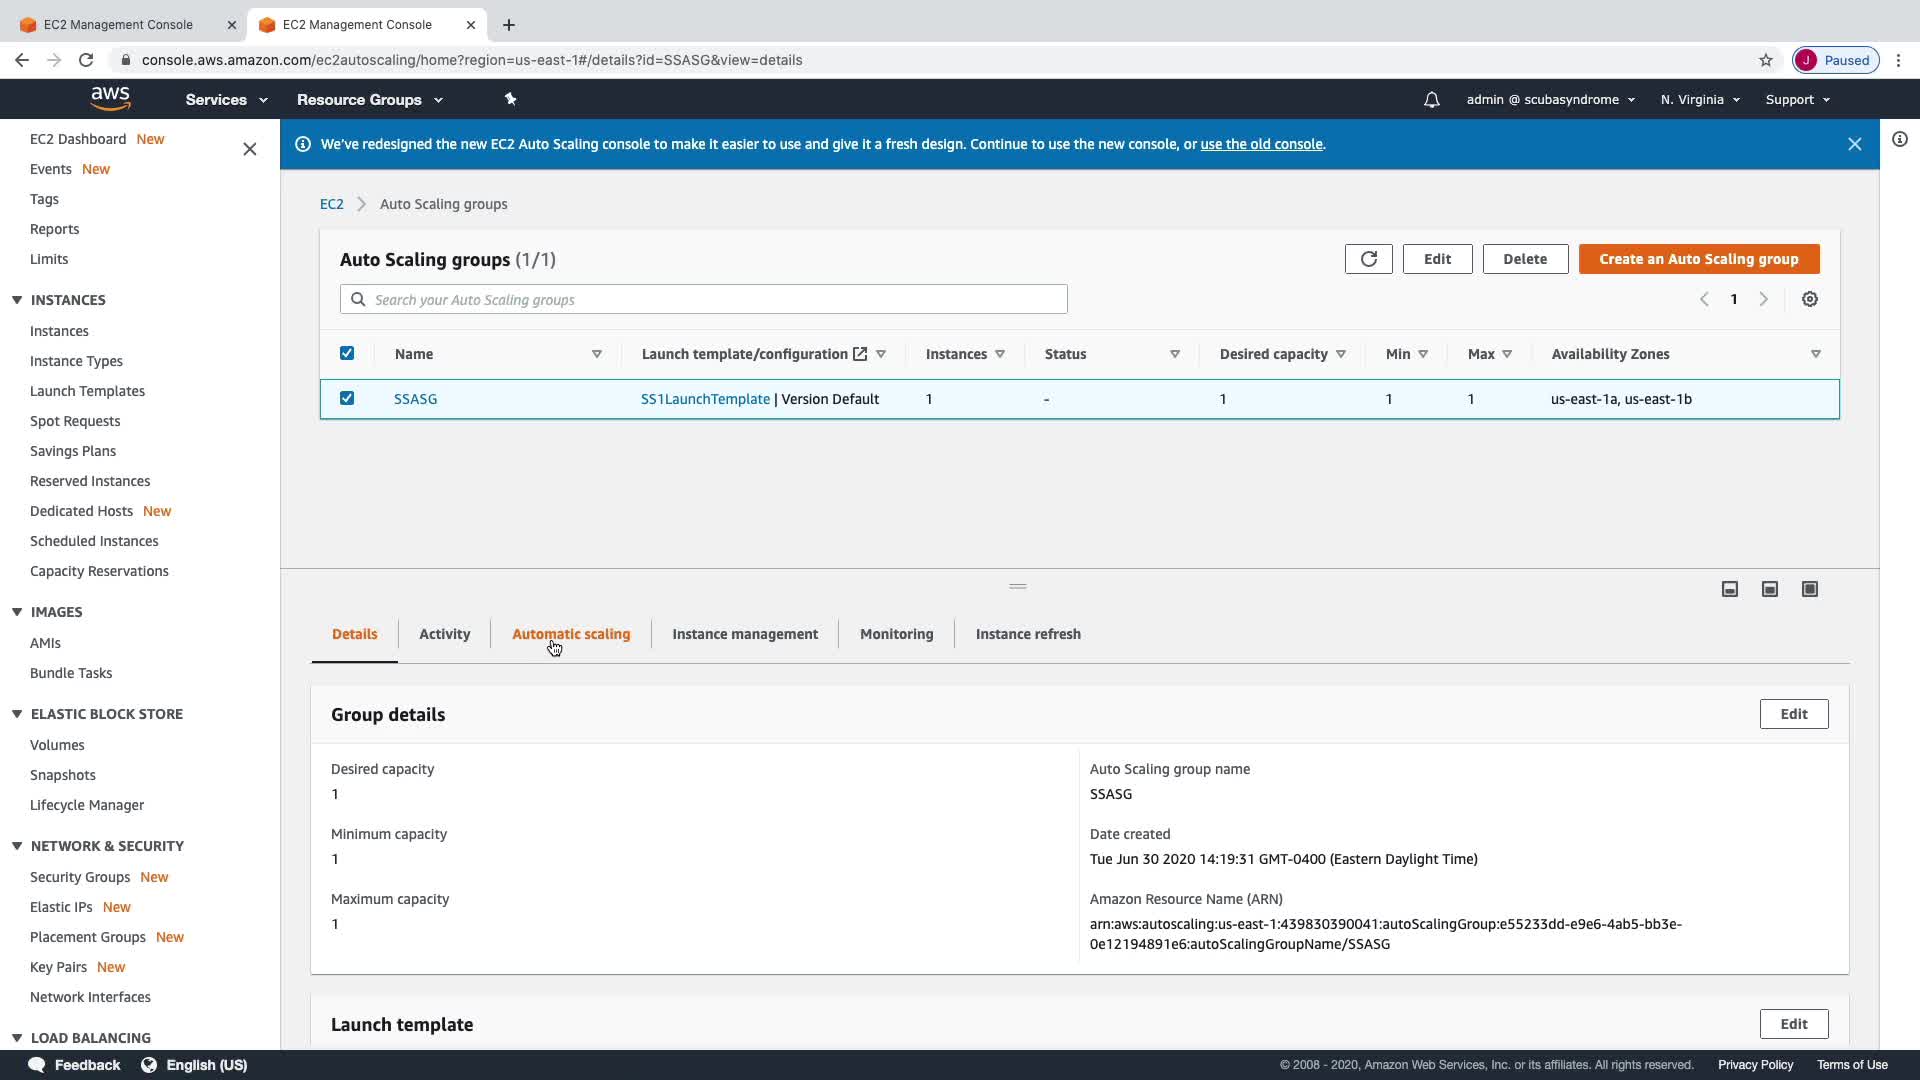This screenshot has width=1920, height=1080.
Task: Click the notifications bell icon
Action: tap(1431, 100)
